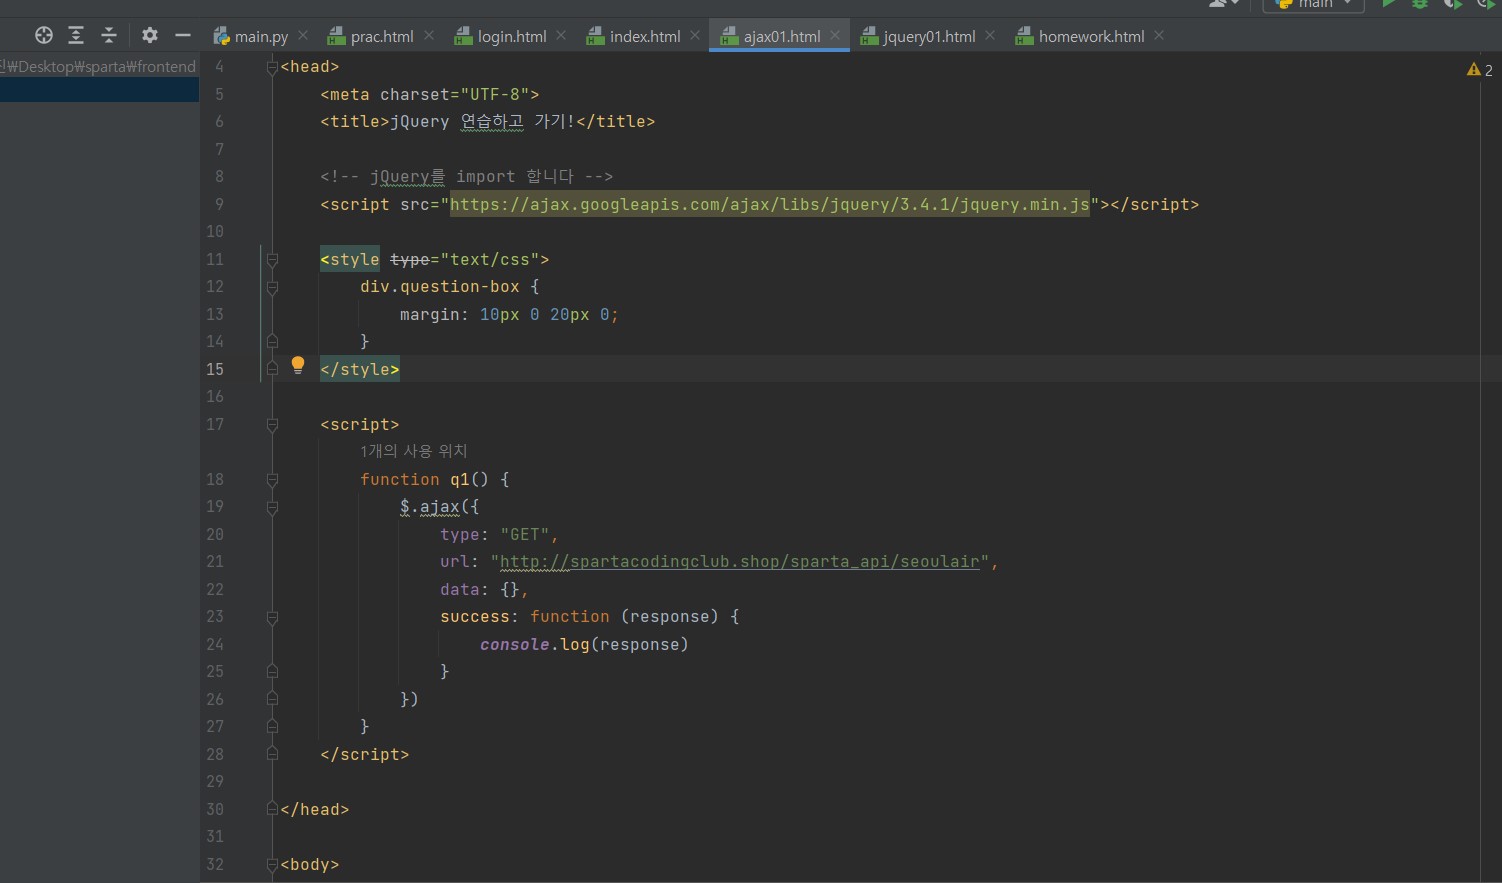Click the "text/css" value on line 11
Screen dimensions: 1502x883
point(490,260)
